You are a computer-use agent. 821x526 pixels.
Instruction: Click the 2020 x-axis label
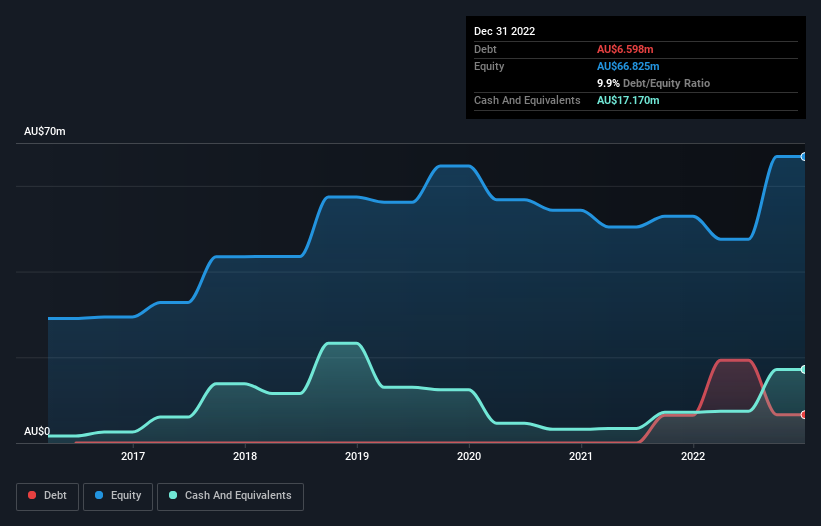(x=469, y=456)
